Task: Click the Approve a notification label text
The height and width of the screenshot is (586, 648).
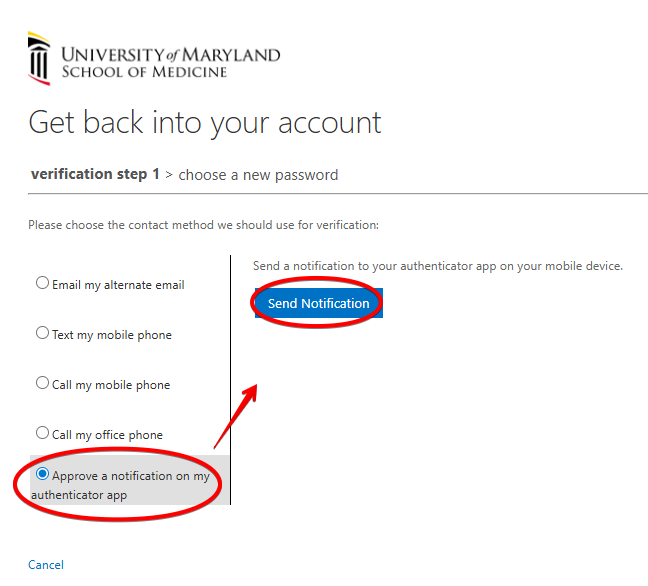Action: [x=130, y=477]
